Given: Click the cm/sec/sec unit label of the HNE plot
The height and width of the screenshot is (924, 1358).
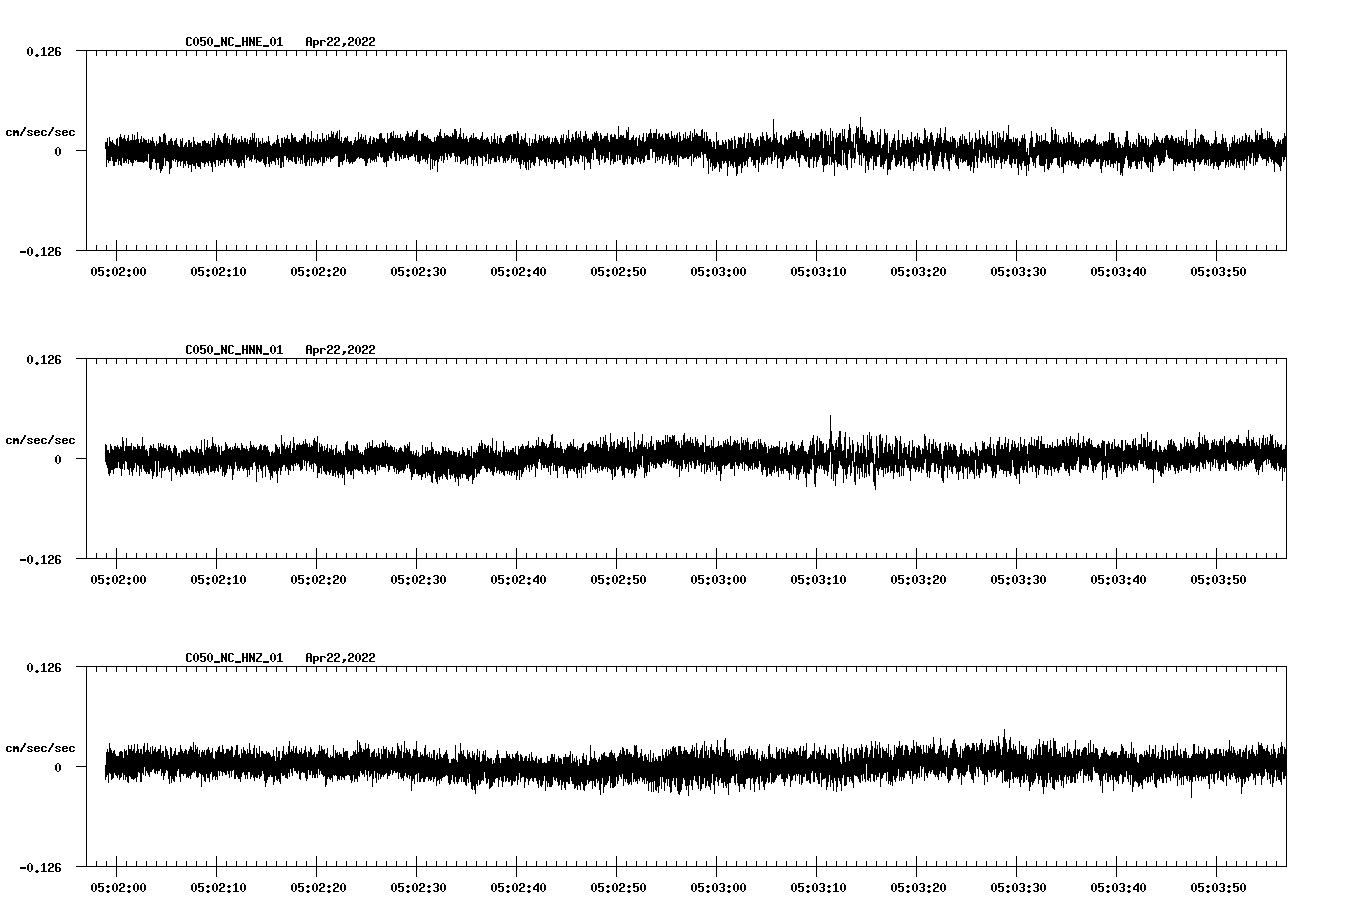Looking at the screenshot, I should pyautogui.click(x=40, y=132).
